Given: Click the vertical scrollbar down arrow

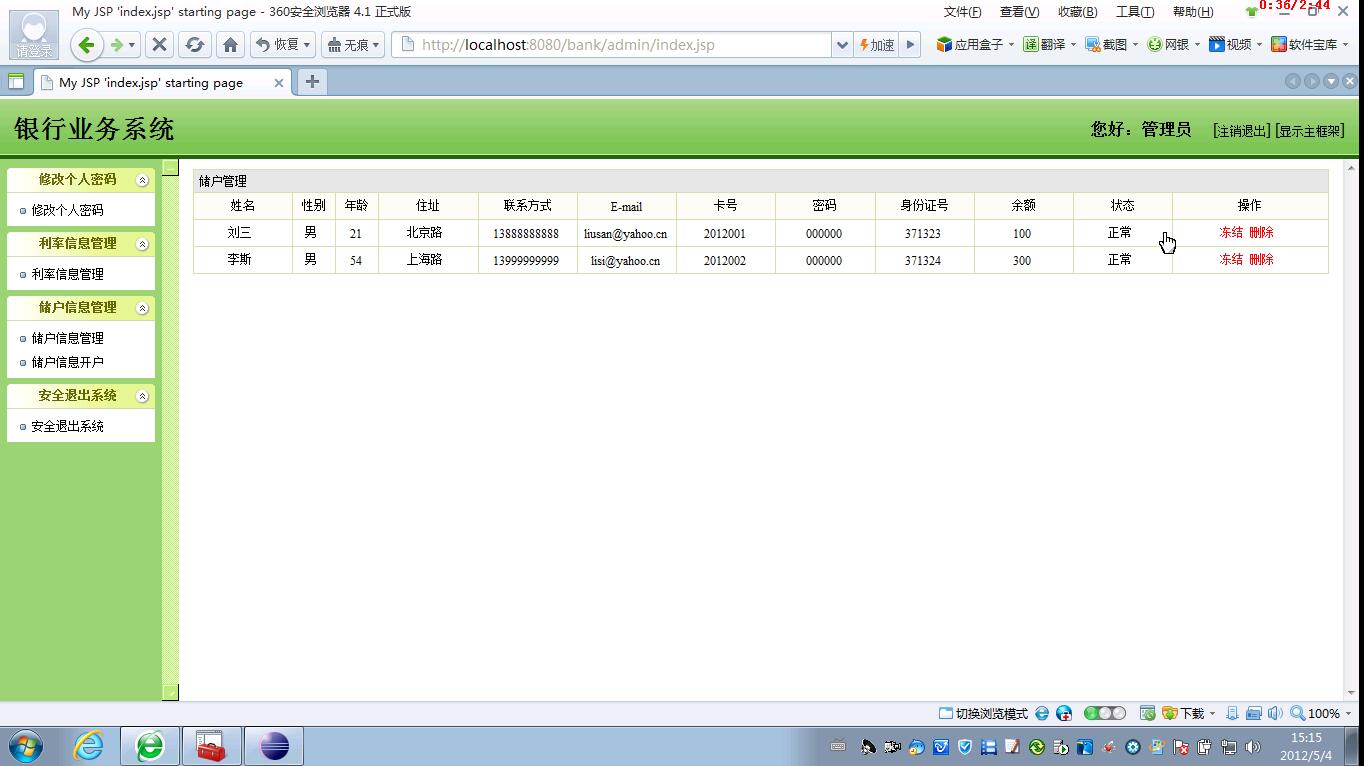Looking at the screenshot, I should 1352,692.
